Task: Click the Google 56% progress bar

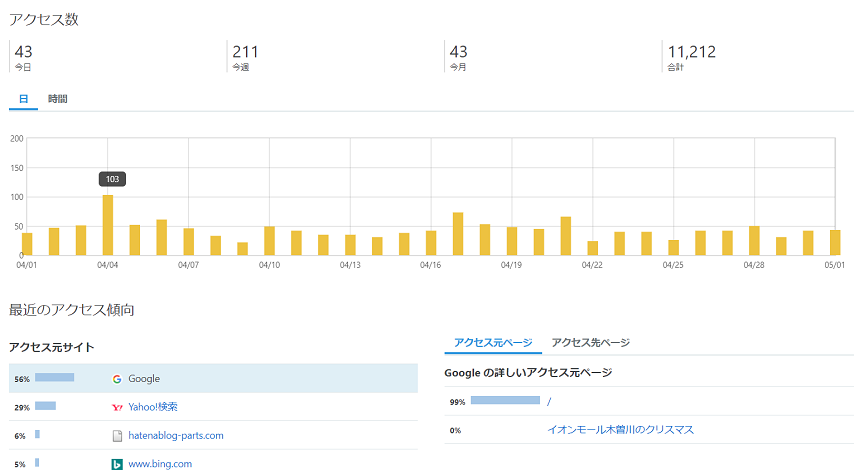Action: 54,377
